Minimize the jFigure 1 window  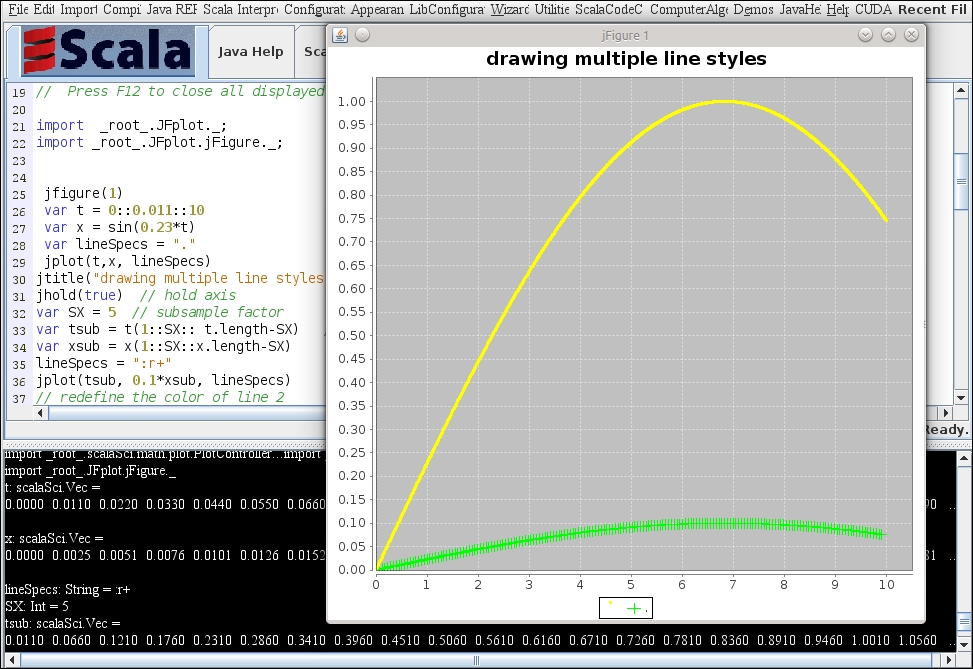point(866,35)
